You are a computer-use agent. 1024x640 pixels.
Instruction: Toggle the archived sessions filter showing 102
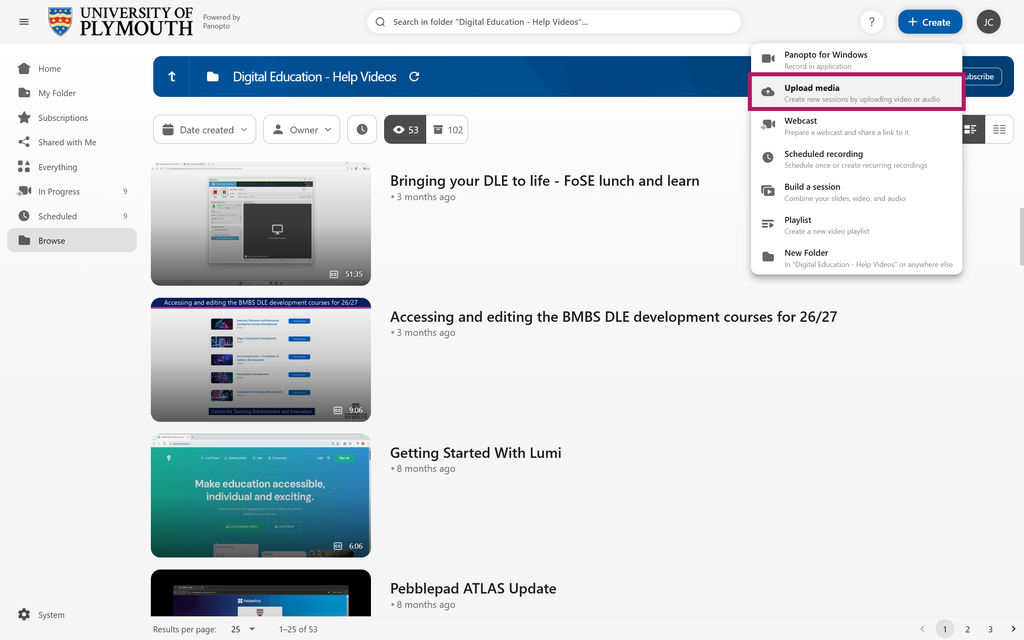coord(447,129)
